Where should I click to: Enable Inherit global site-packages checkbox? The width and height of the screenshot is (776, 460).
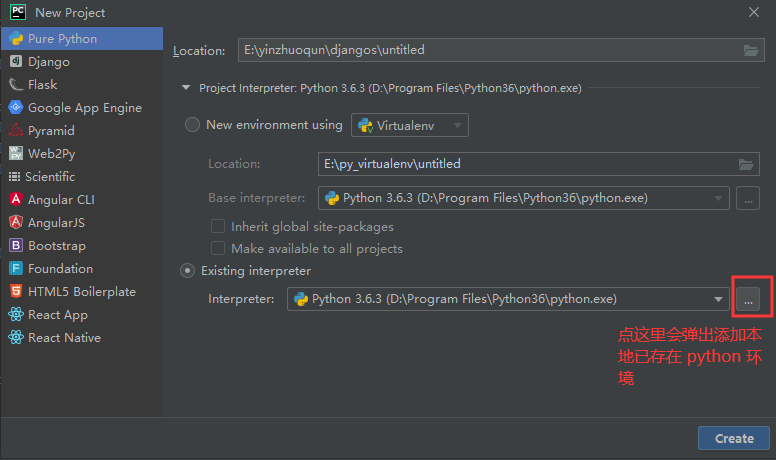click(218, 226)
